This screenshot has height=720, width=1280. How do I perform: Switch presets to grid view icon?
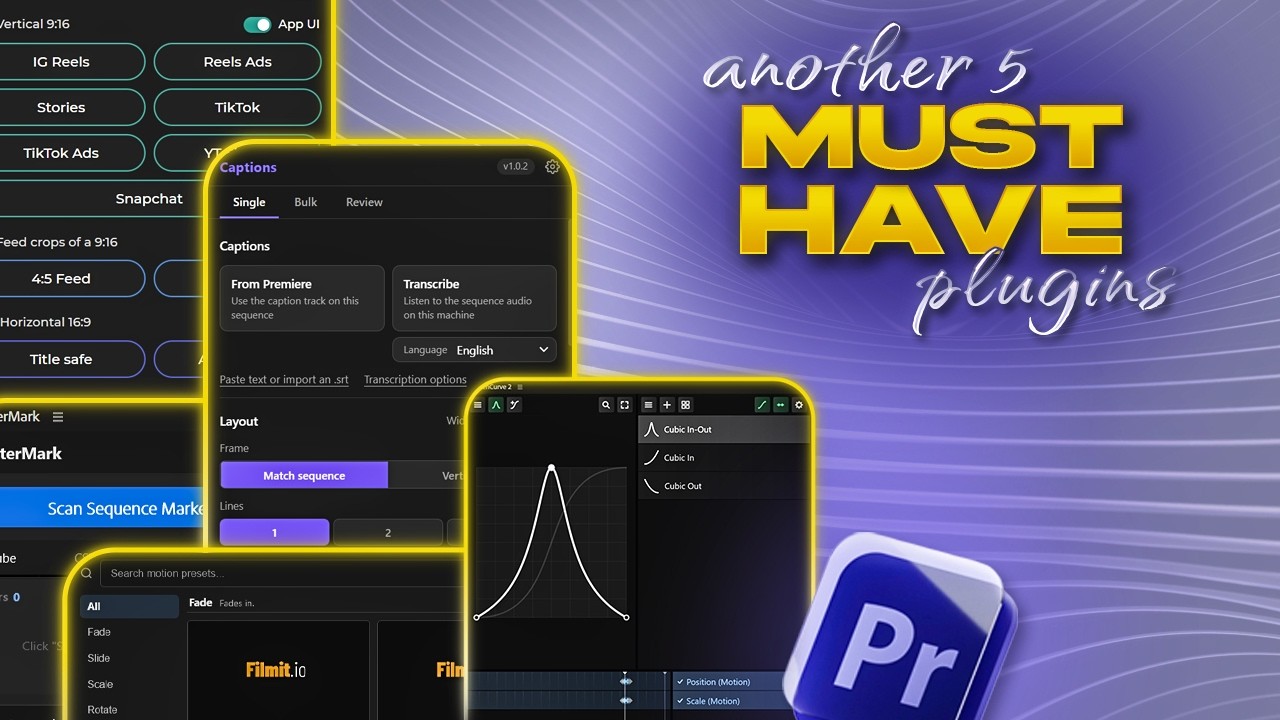[x=685, y=405]
